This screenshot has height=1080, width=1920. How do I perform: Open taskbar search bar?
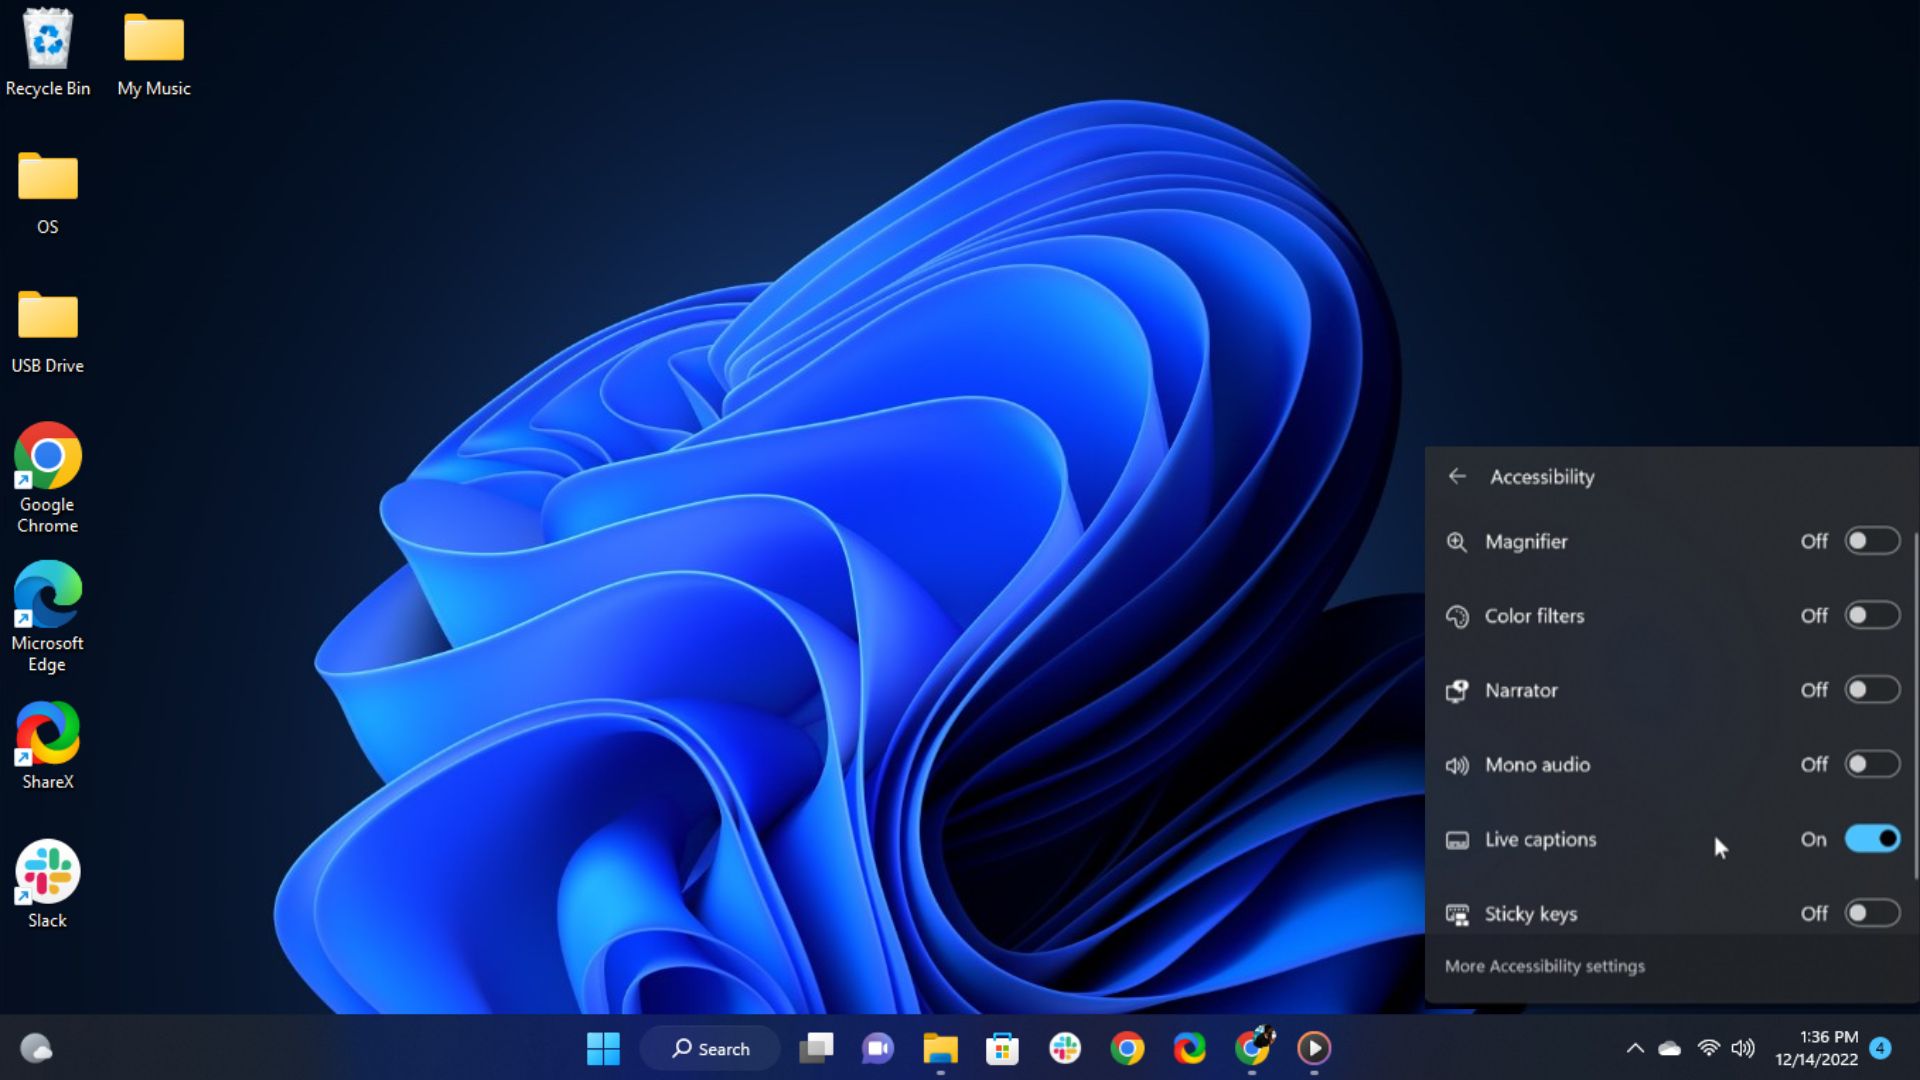click(712, 1047)
